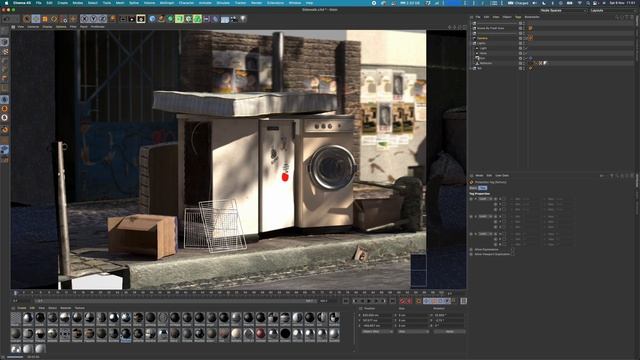Toggle X axis lock
Image resolution: width=640 pixels, height=360 pixels.
(84, 19)
